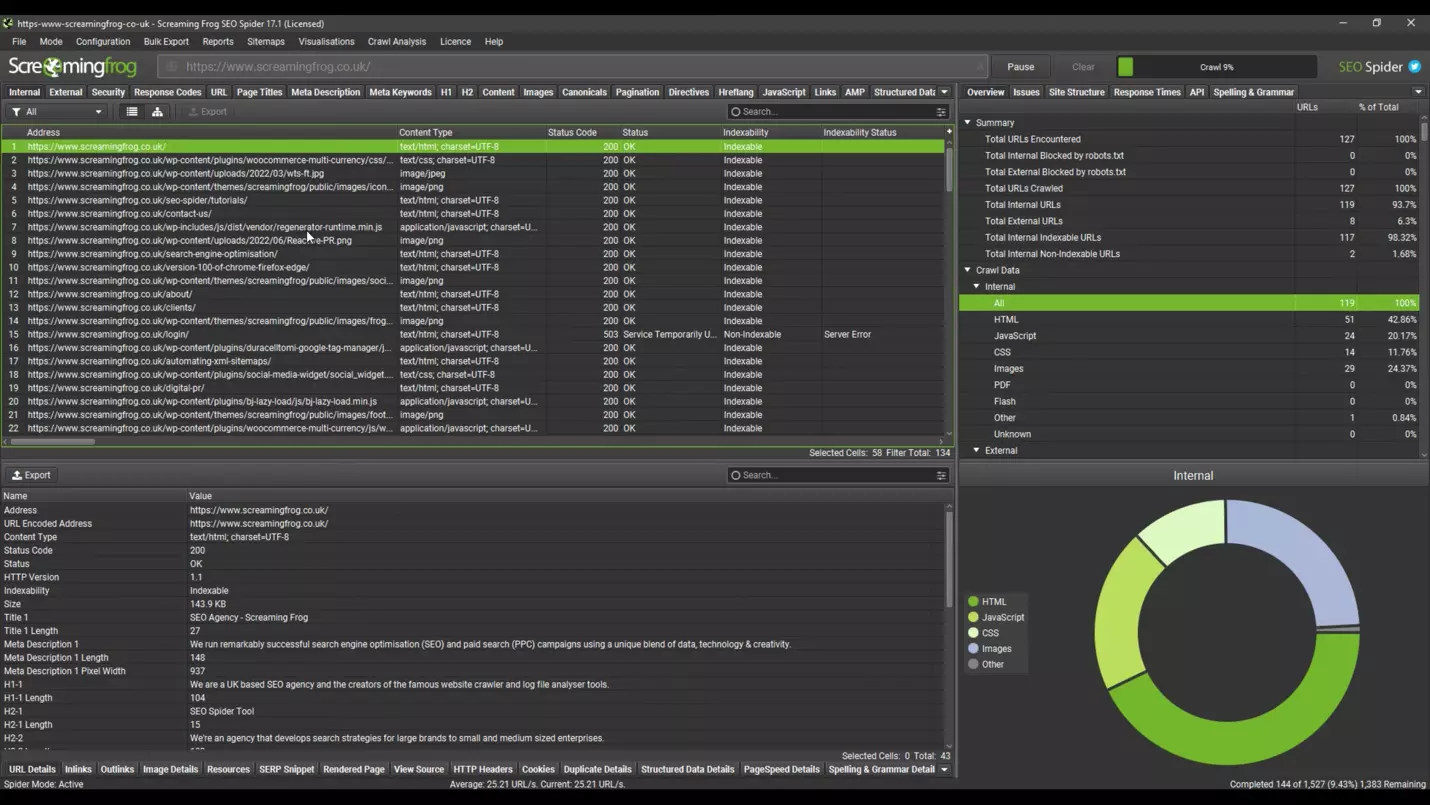Collapse the Crawl Data section
1430x805 pixels.
coord(967,270)
